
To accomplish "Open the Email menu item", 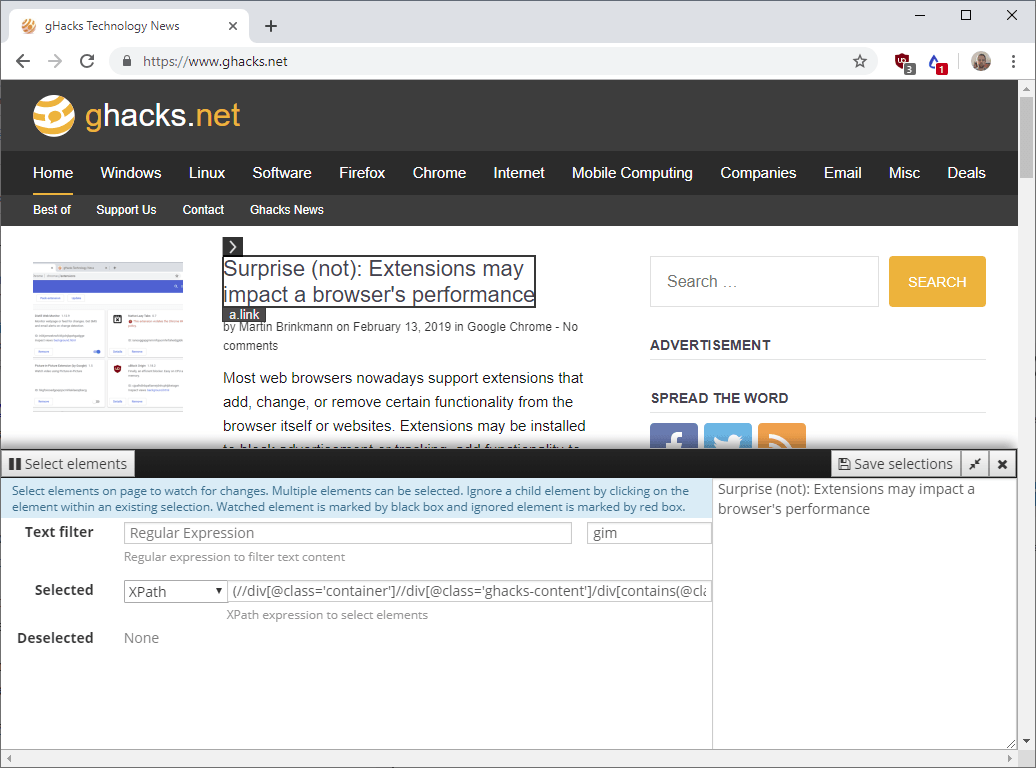I will click(842, 173).
